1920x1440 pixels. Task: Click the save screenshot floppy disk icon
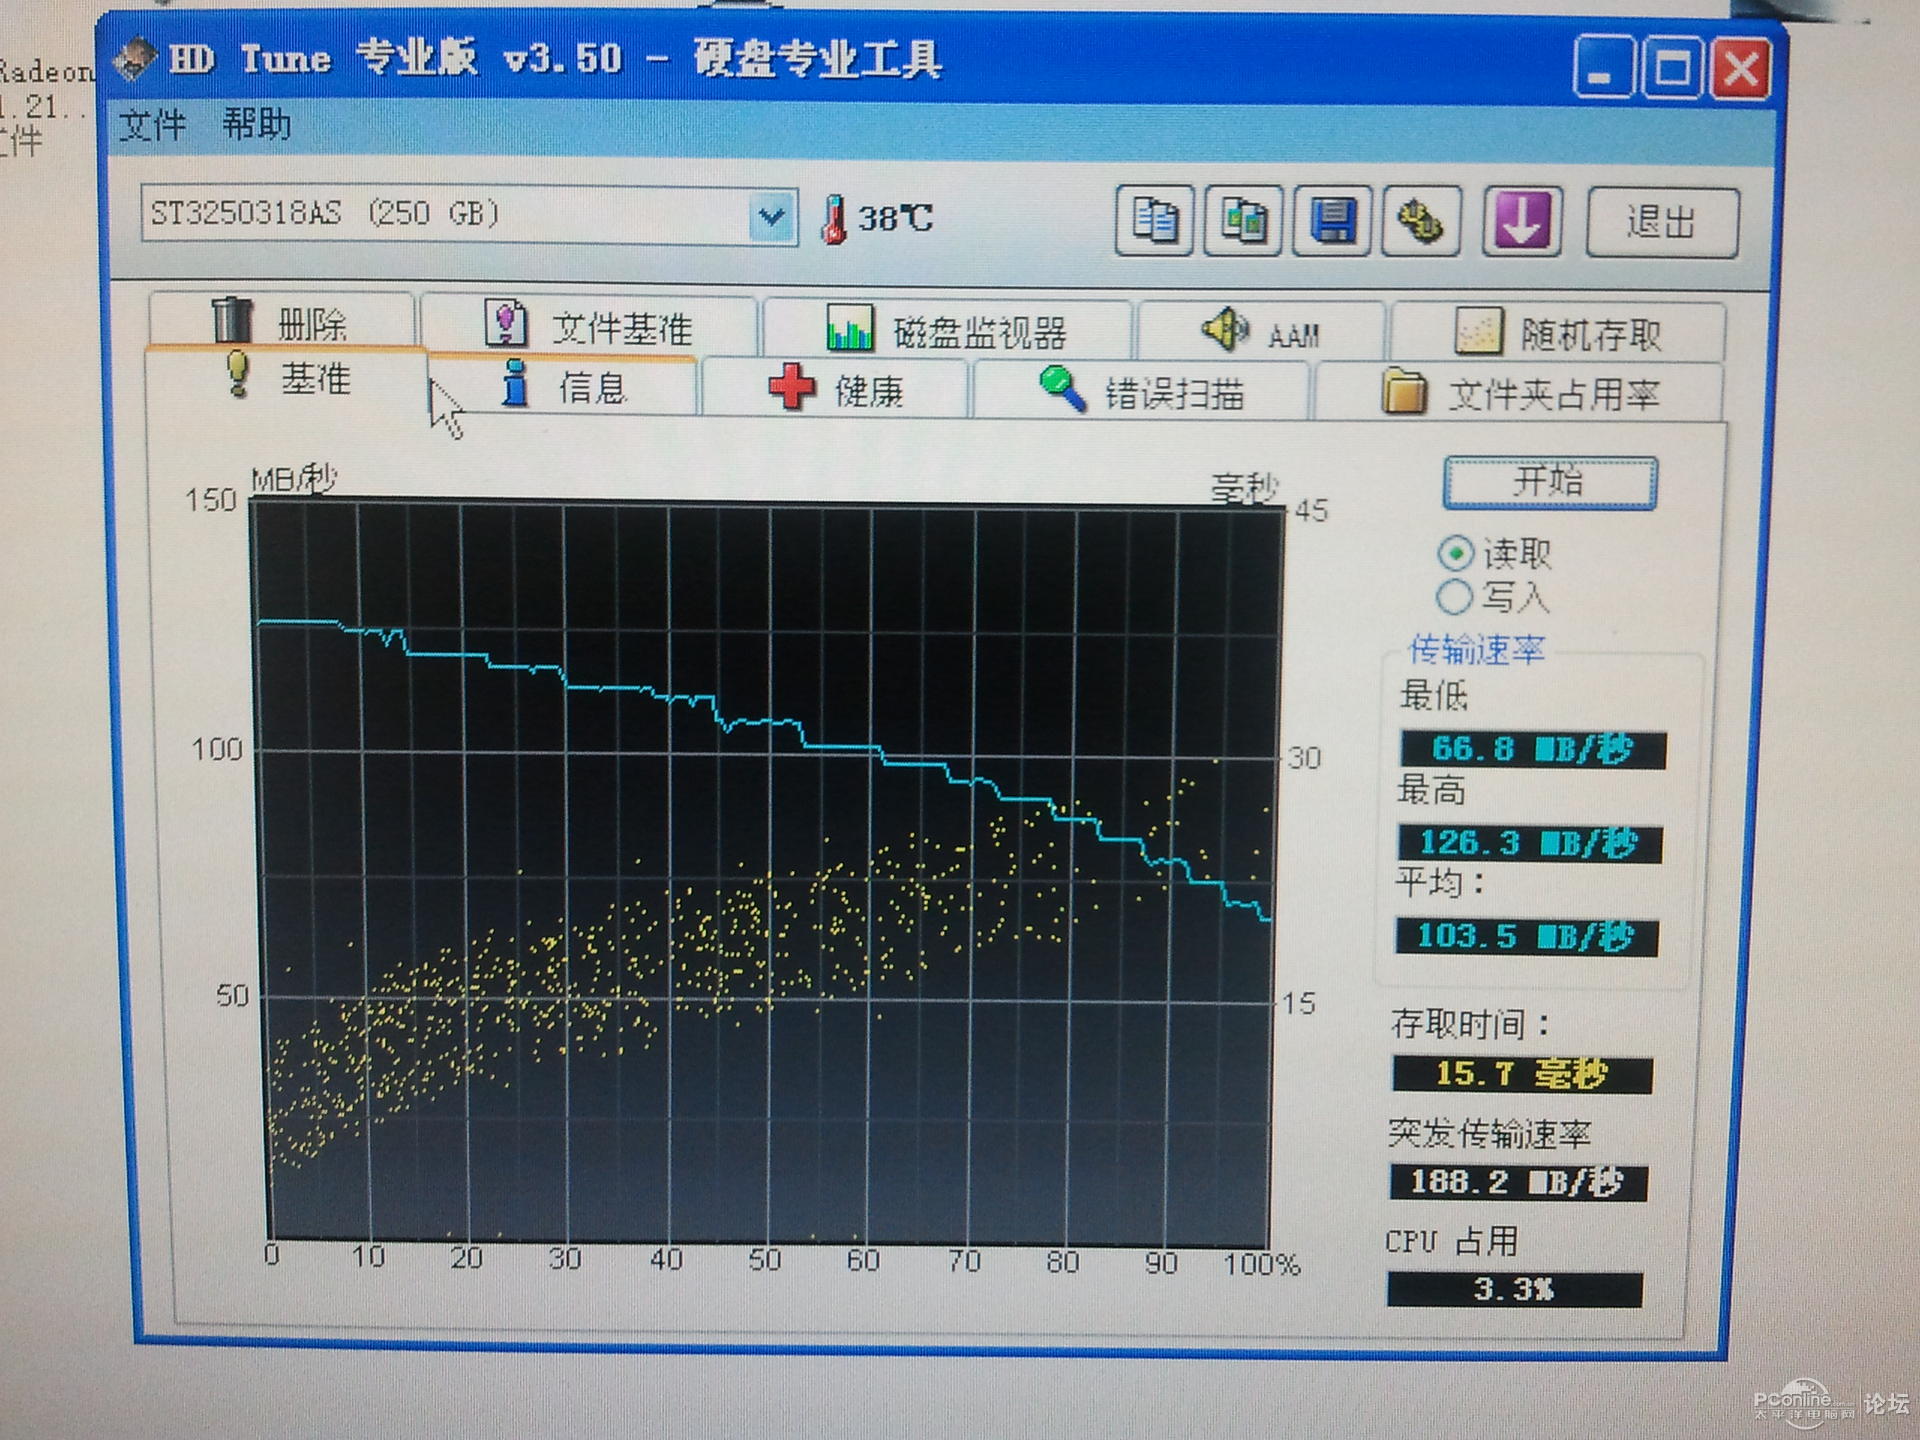click(x=1332, y=221)
